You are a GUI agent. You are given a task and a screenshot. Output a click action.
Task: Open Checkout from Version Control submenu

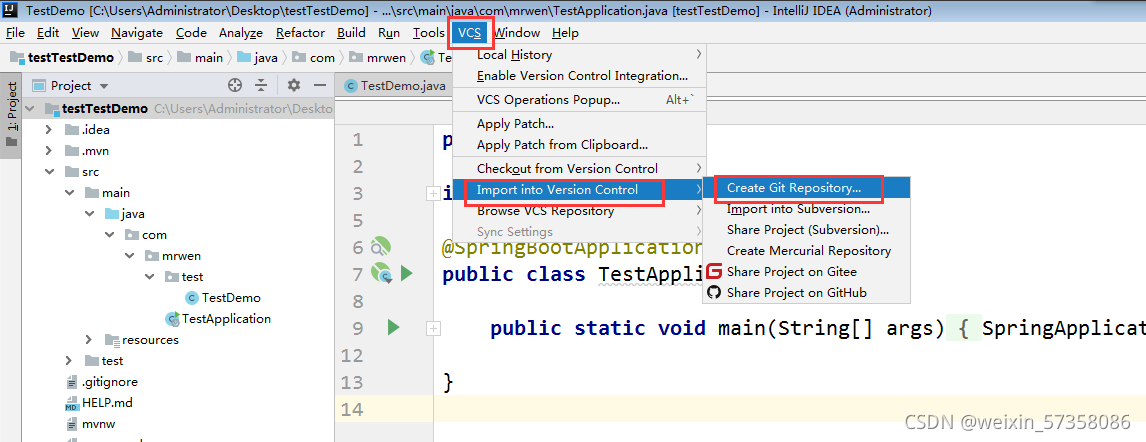point(579,169)
